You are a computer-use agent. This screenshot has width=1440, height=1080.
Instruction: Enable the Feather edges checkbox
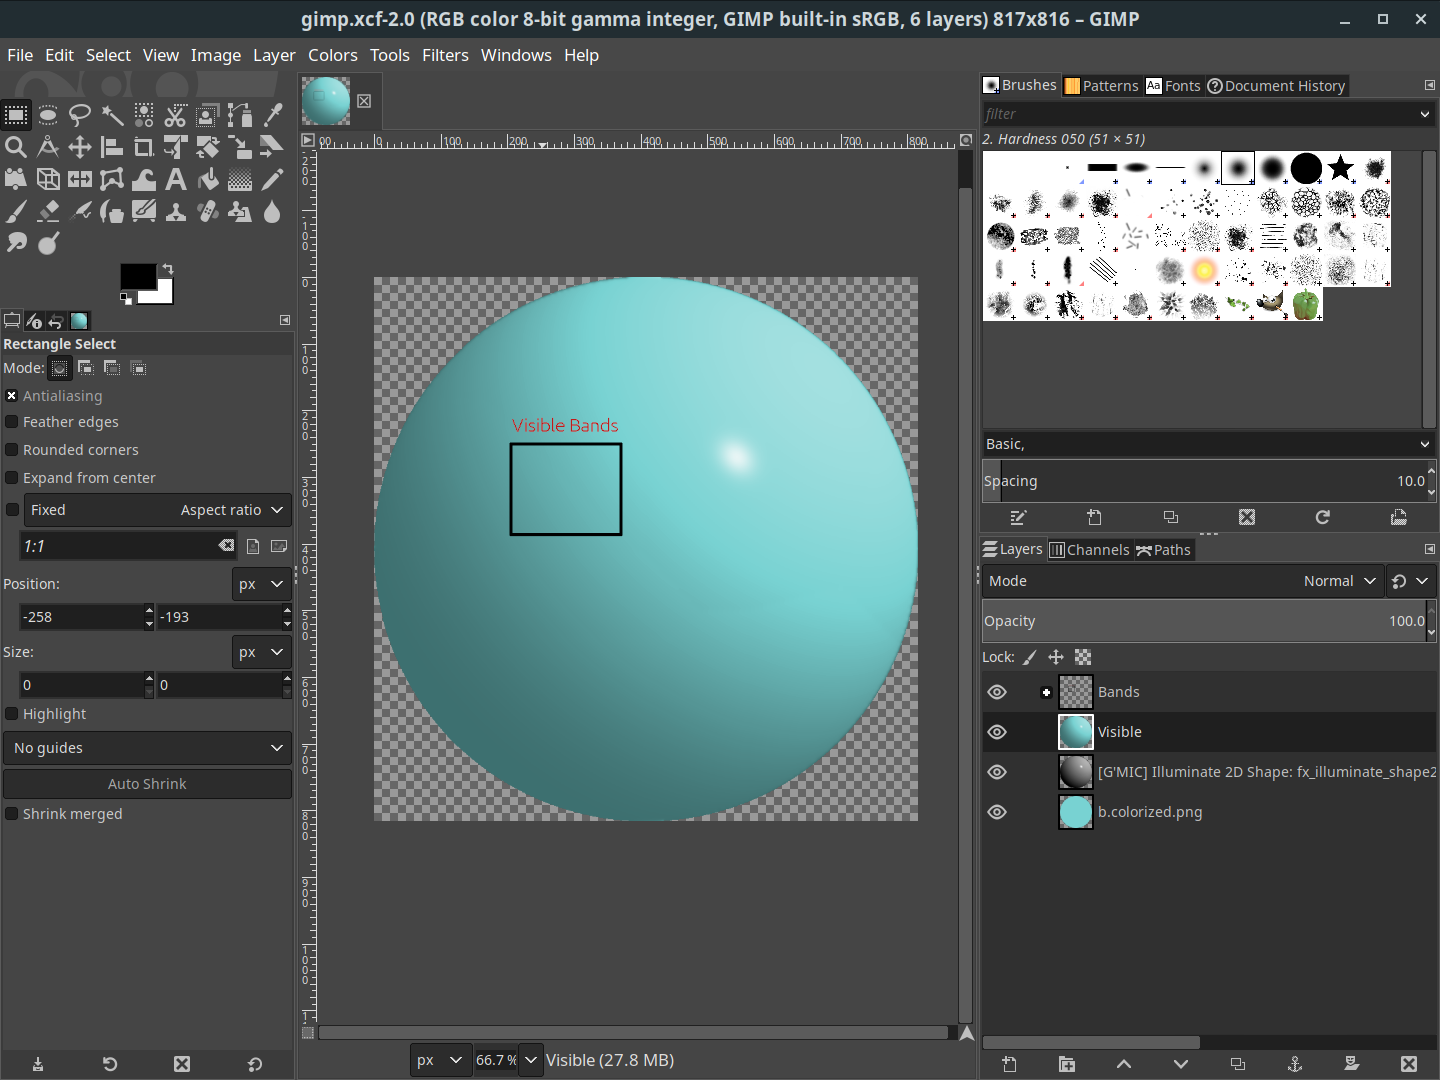pyautogui.click(x=12, y=422)
